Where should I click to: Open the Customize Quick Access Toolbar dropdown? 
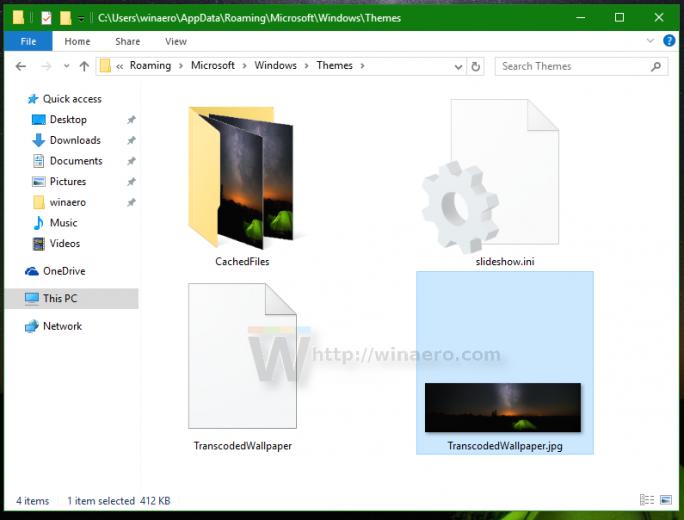81,18
